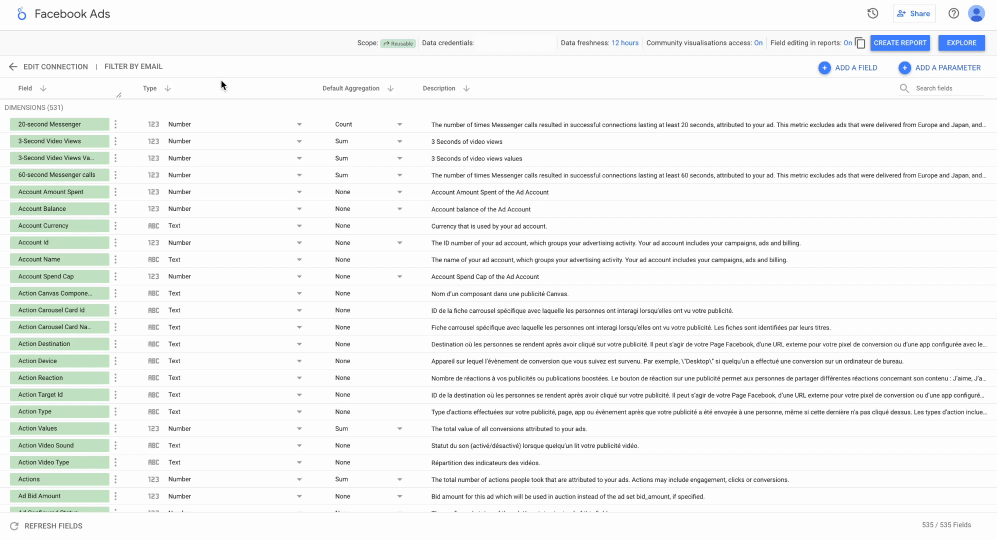Open three-dot menu for Action Device field

tap(115, 361)
